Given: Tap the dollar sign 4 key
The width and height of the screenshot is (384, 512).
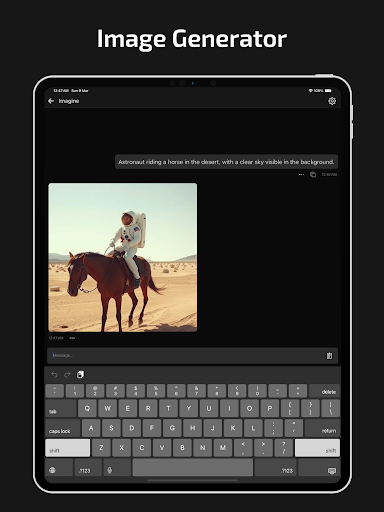Looking at the screenshot, I should click(136, 391).
